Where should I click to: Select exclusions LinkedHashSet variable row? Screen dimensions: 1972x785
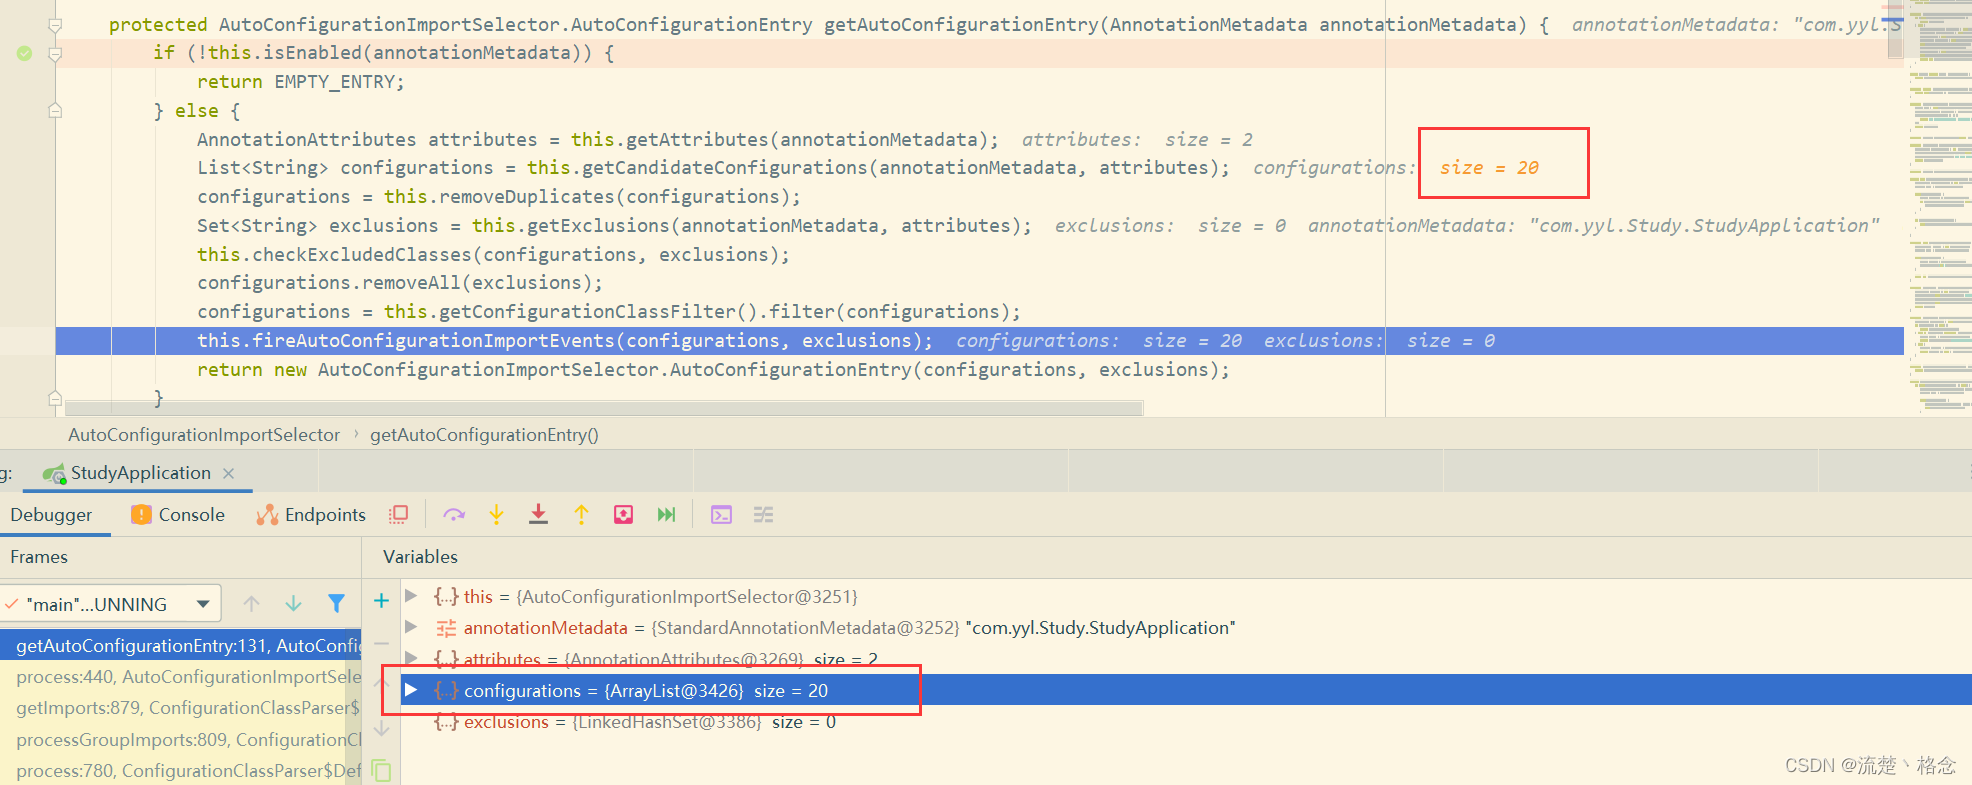(1186, 722)
